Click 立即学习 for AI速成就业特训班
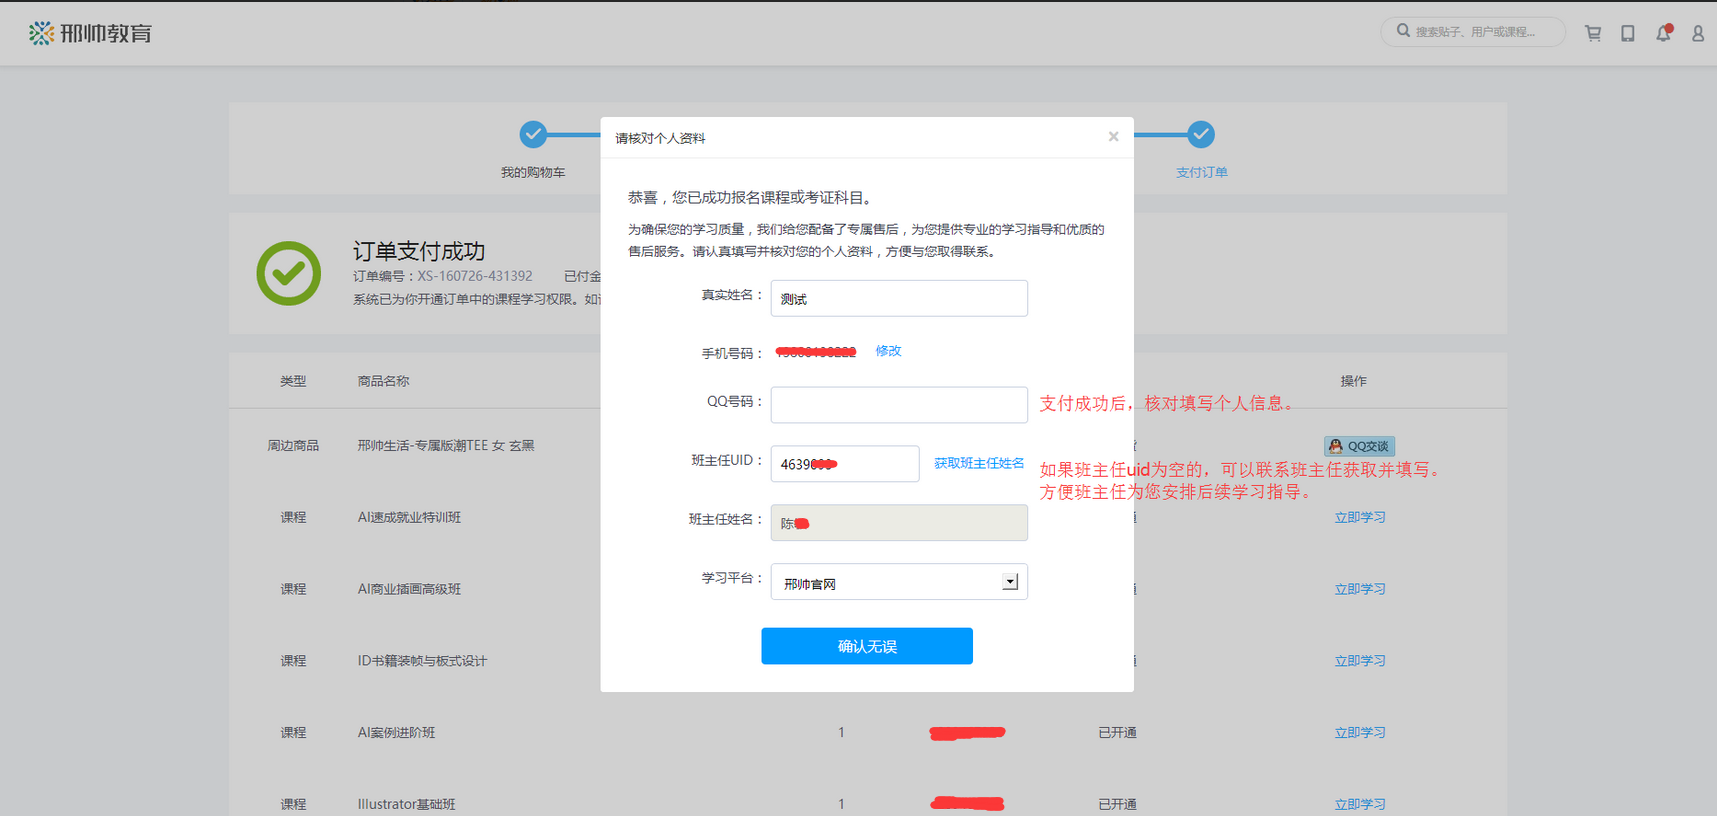Viewport: 1717px width, 816px height. click(1360, 517)
